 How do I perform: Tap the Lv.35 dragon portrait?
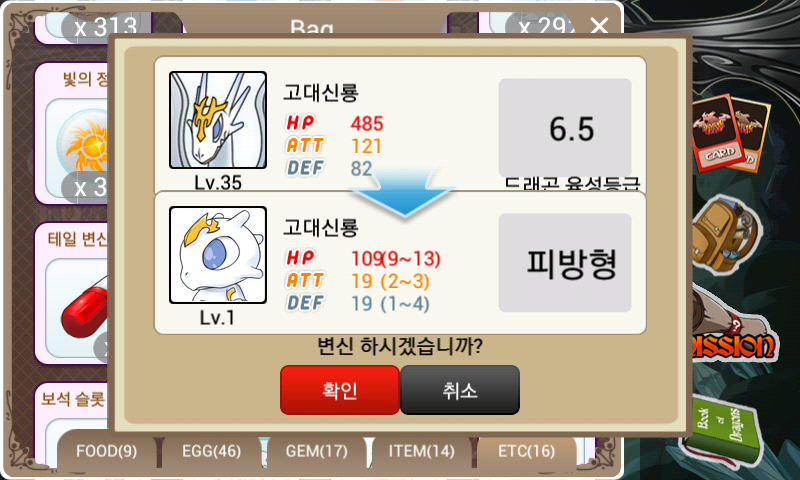[x=218, y=120]
